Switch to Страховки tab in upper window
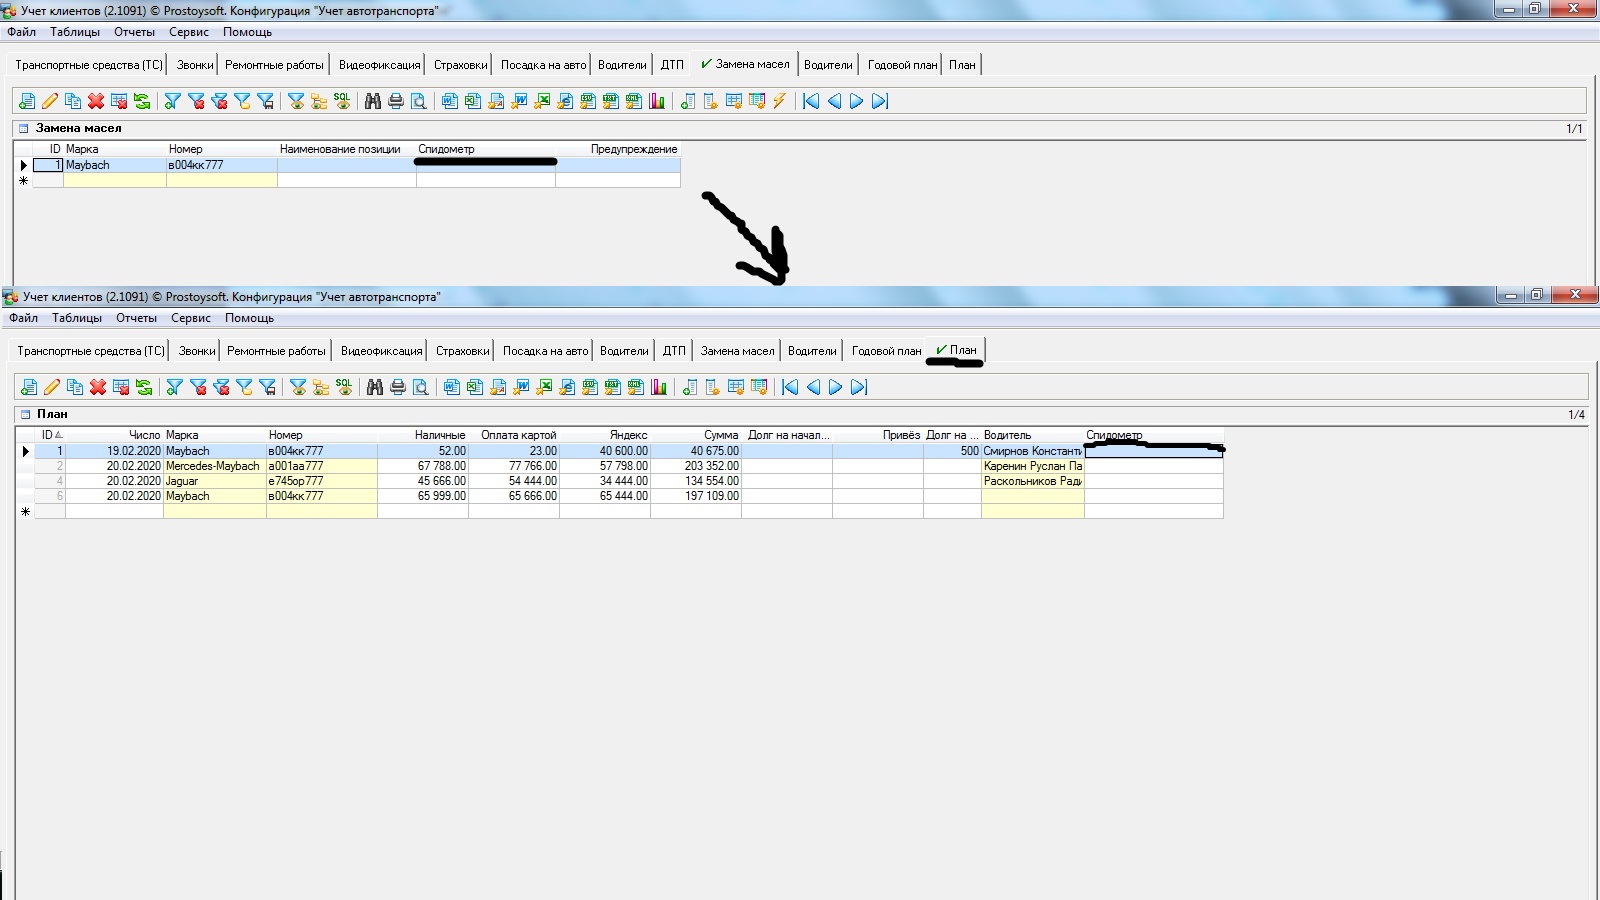This screenshot has height=900, width=1600. (460, 65)
